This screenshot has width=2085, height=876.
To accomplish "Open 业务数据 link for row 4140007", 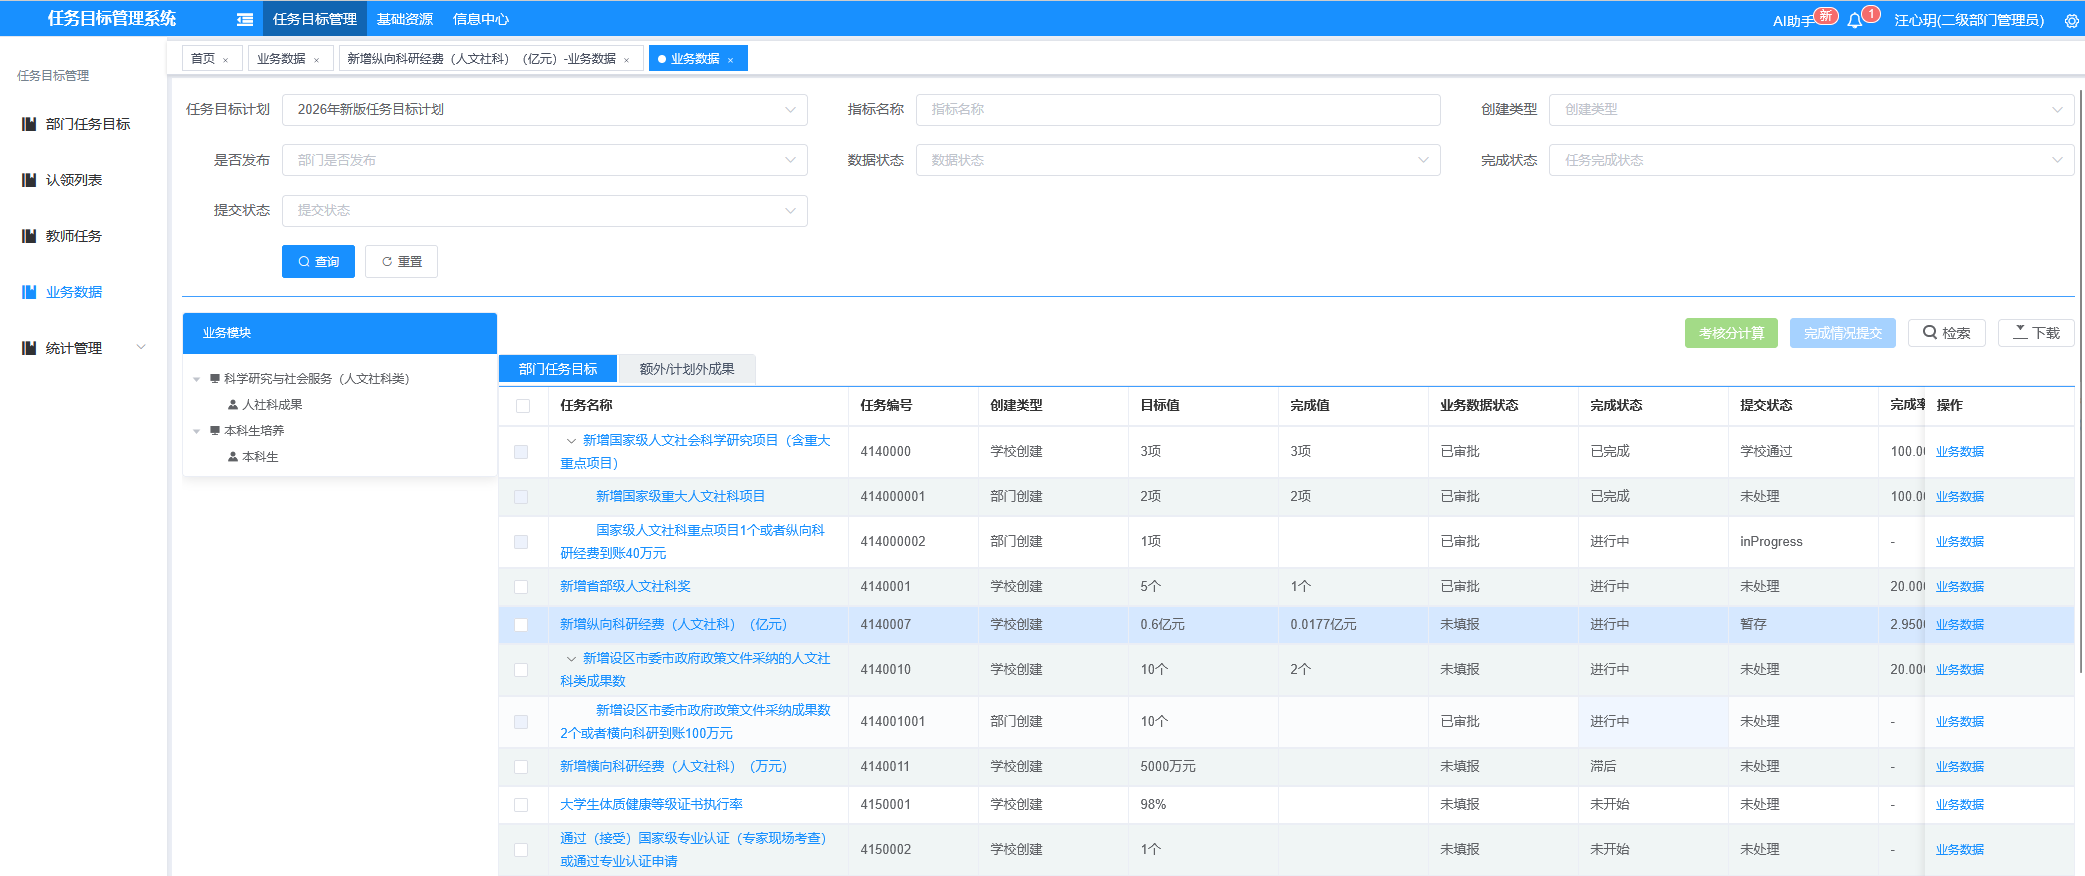I will (1959, 625).
